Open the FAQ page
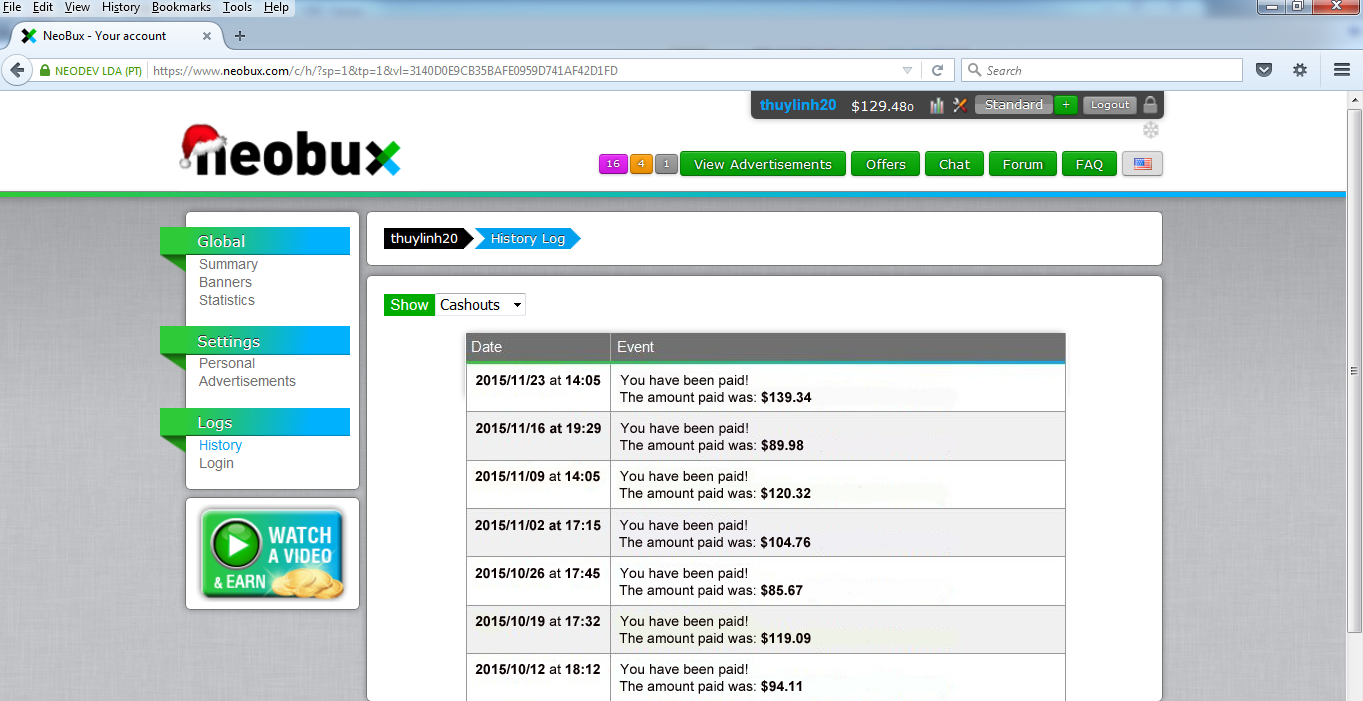The width and height of the screenshot is (1363, 701). (1089, 164)
